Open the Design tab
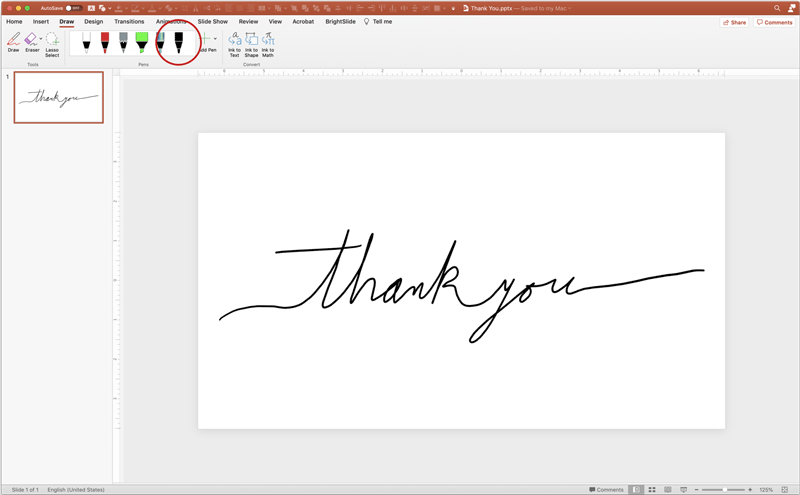The image size is (800, 495). 93,21
